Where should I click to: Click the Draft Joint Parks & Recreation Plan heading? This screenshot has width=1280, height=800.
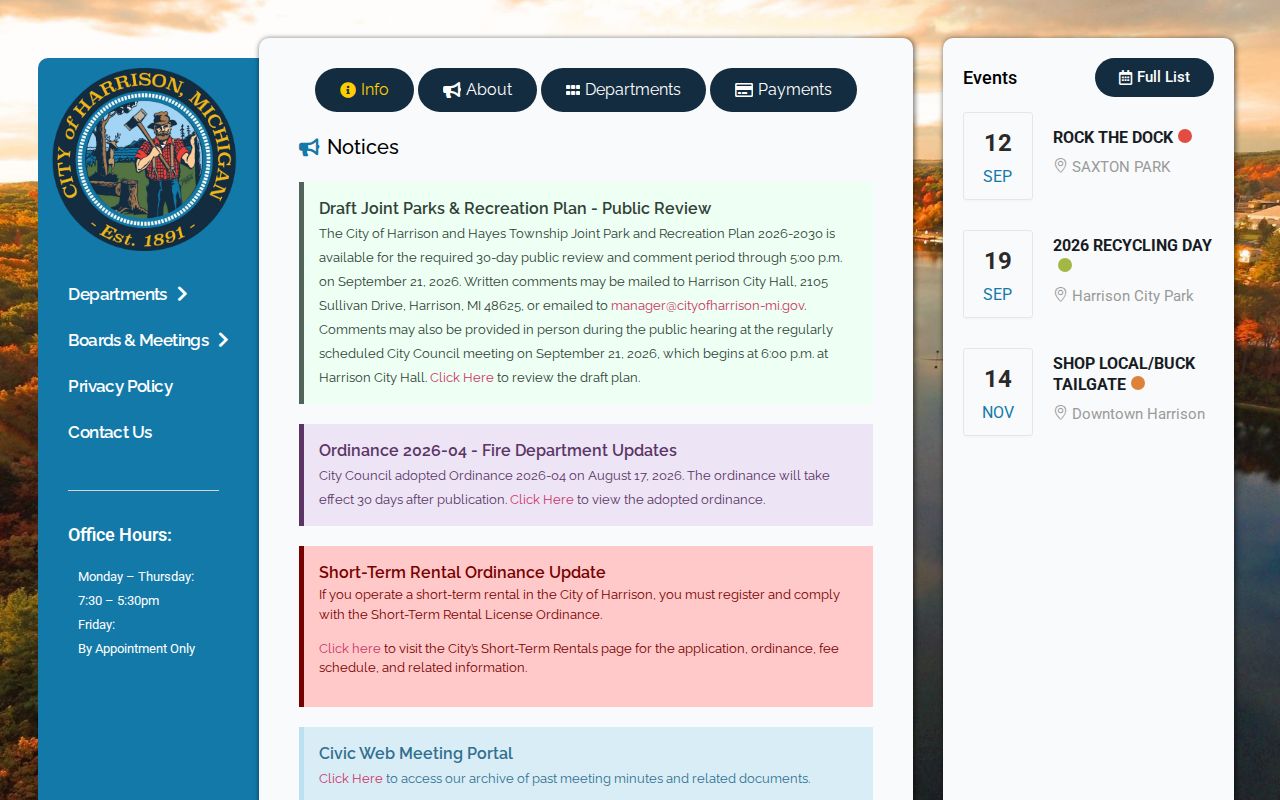pos(515,208)
